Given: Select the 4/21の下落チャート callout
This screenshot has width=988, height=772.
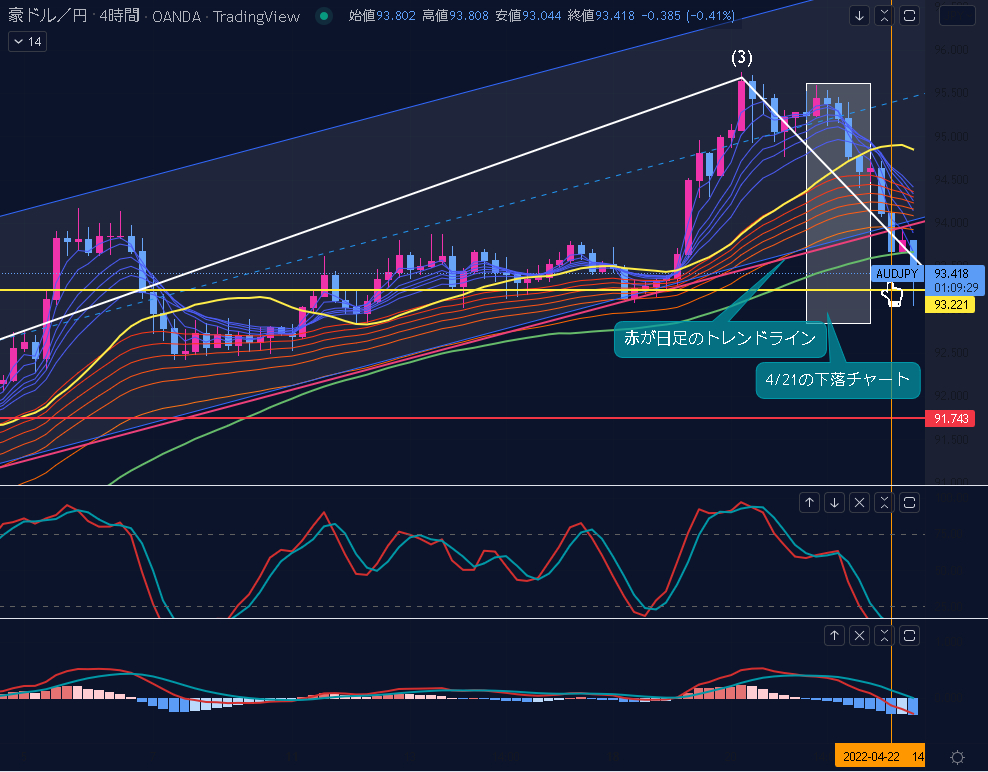Looking at the screenshot, I should pos(837,380).
